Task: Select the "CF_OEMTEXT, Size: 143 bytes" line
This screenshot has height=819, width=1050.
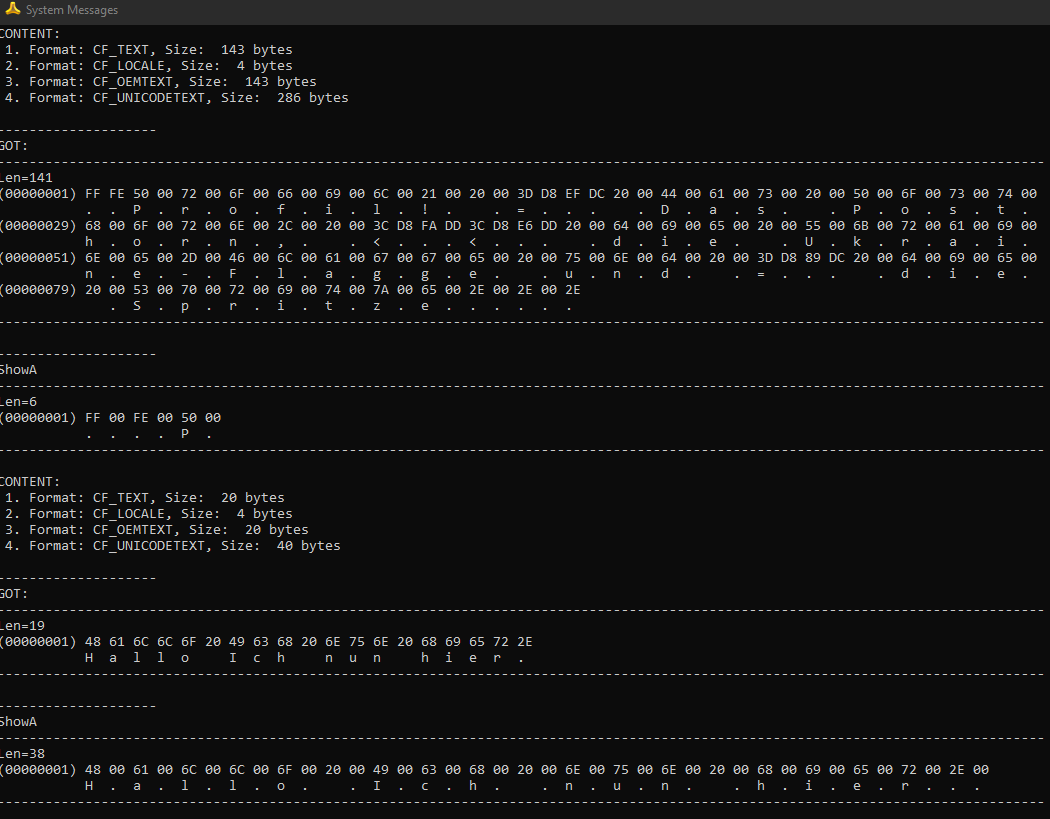Action: point(172,82)
